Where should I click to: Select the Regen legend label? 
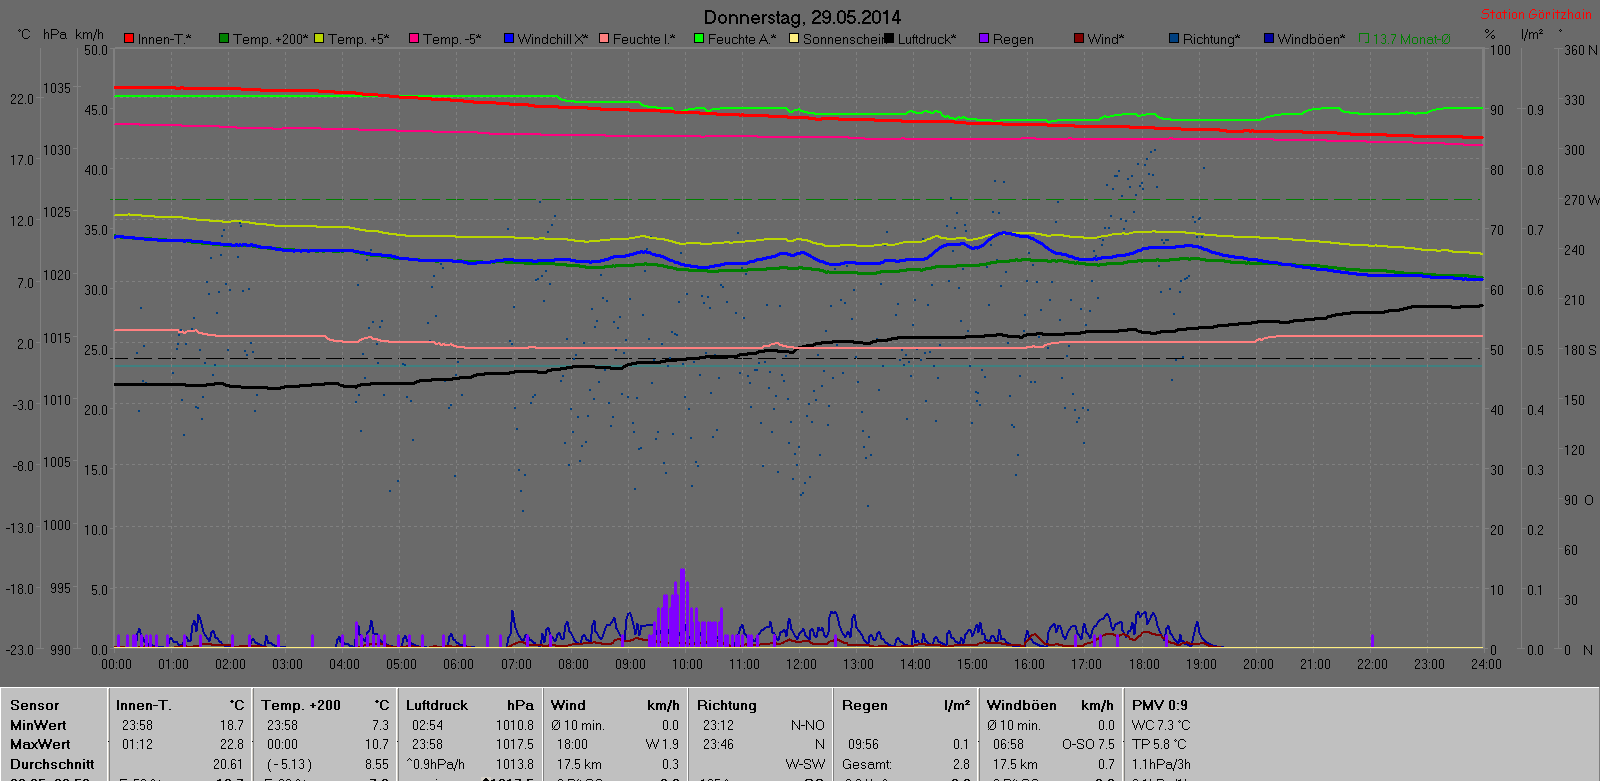coord(1013,39)
